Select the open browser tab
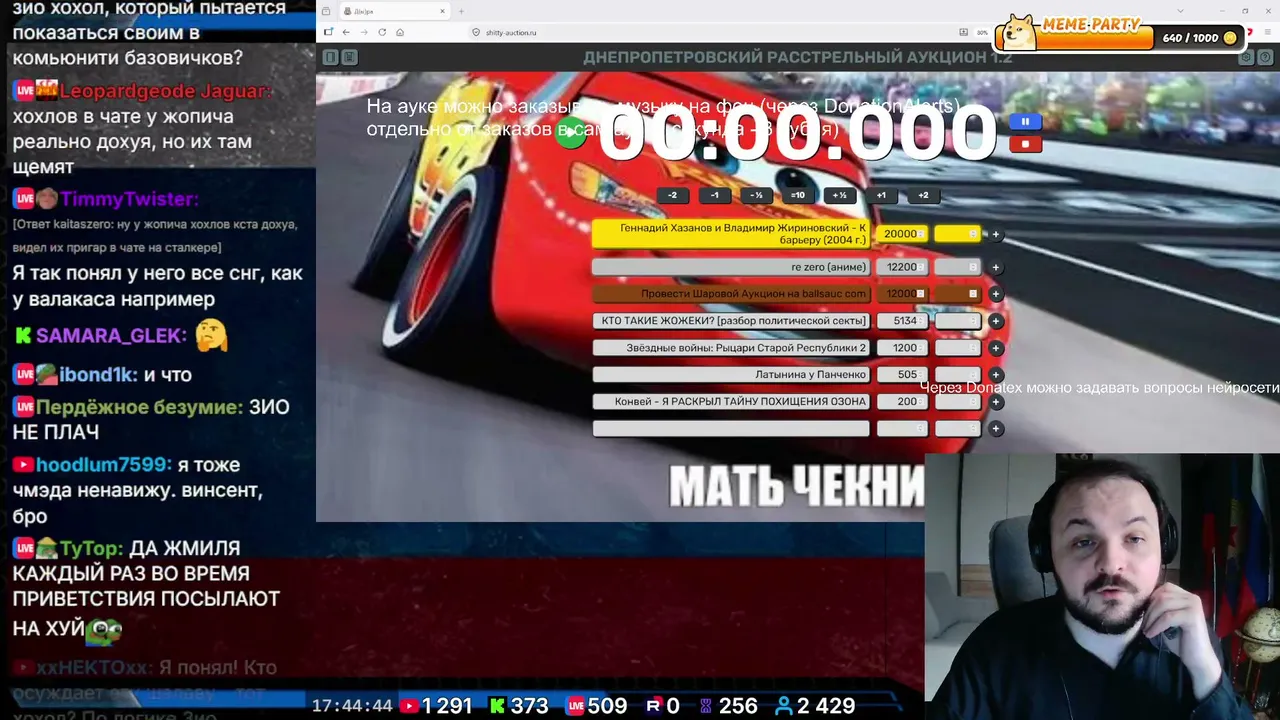 (x=394, y=11)
